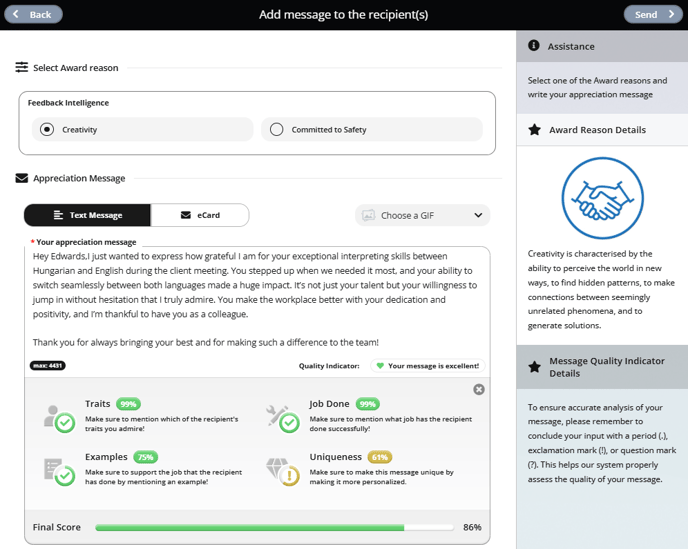This screenshot has width=688, height=549.
Task: Click the Final Score label
Action: 57,527
